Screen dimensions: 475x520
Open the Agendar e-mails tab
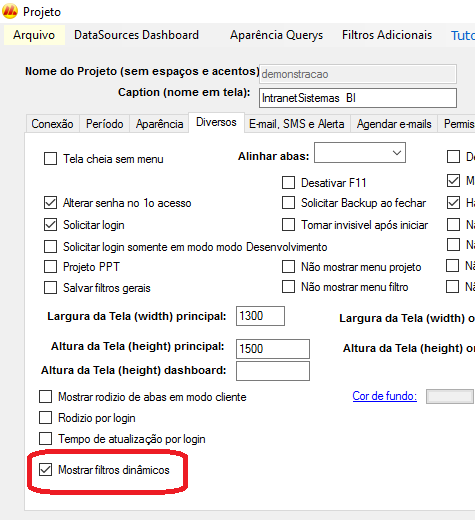pos(394,124)
